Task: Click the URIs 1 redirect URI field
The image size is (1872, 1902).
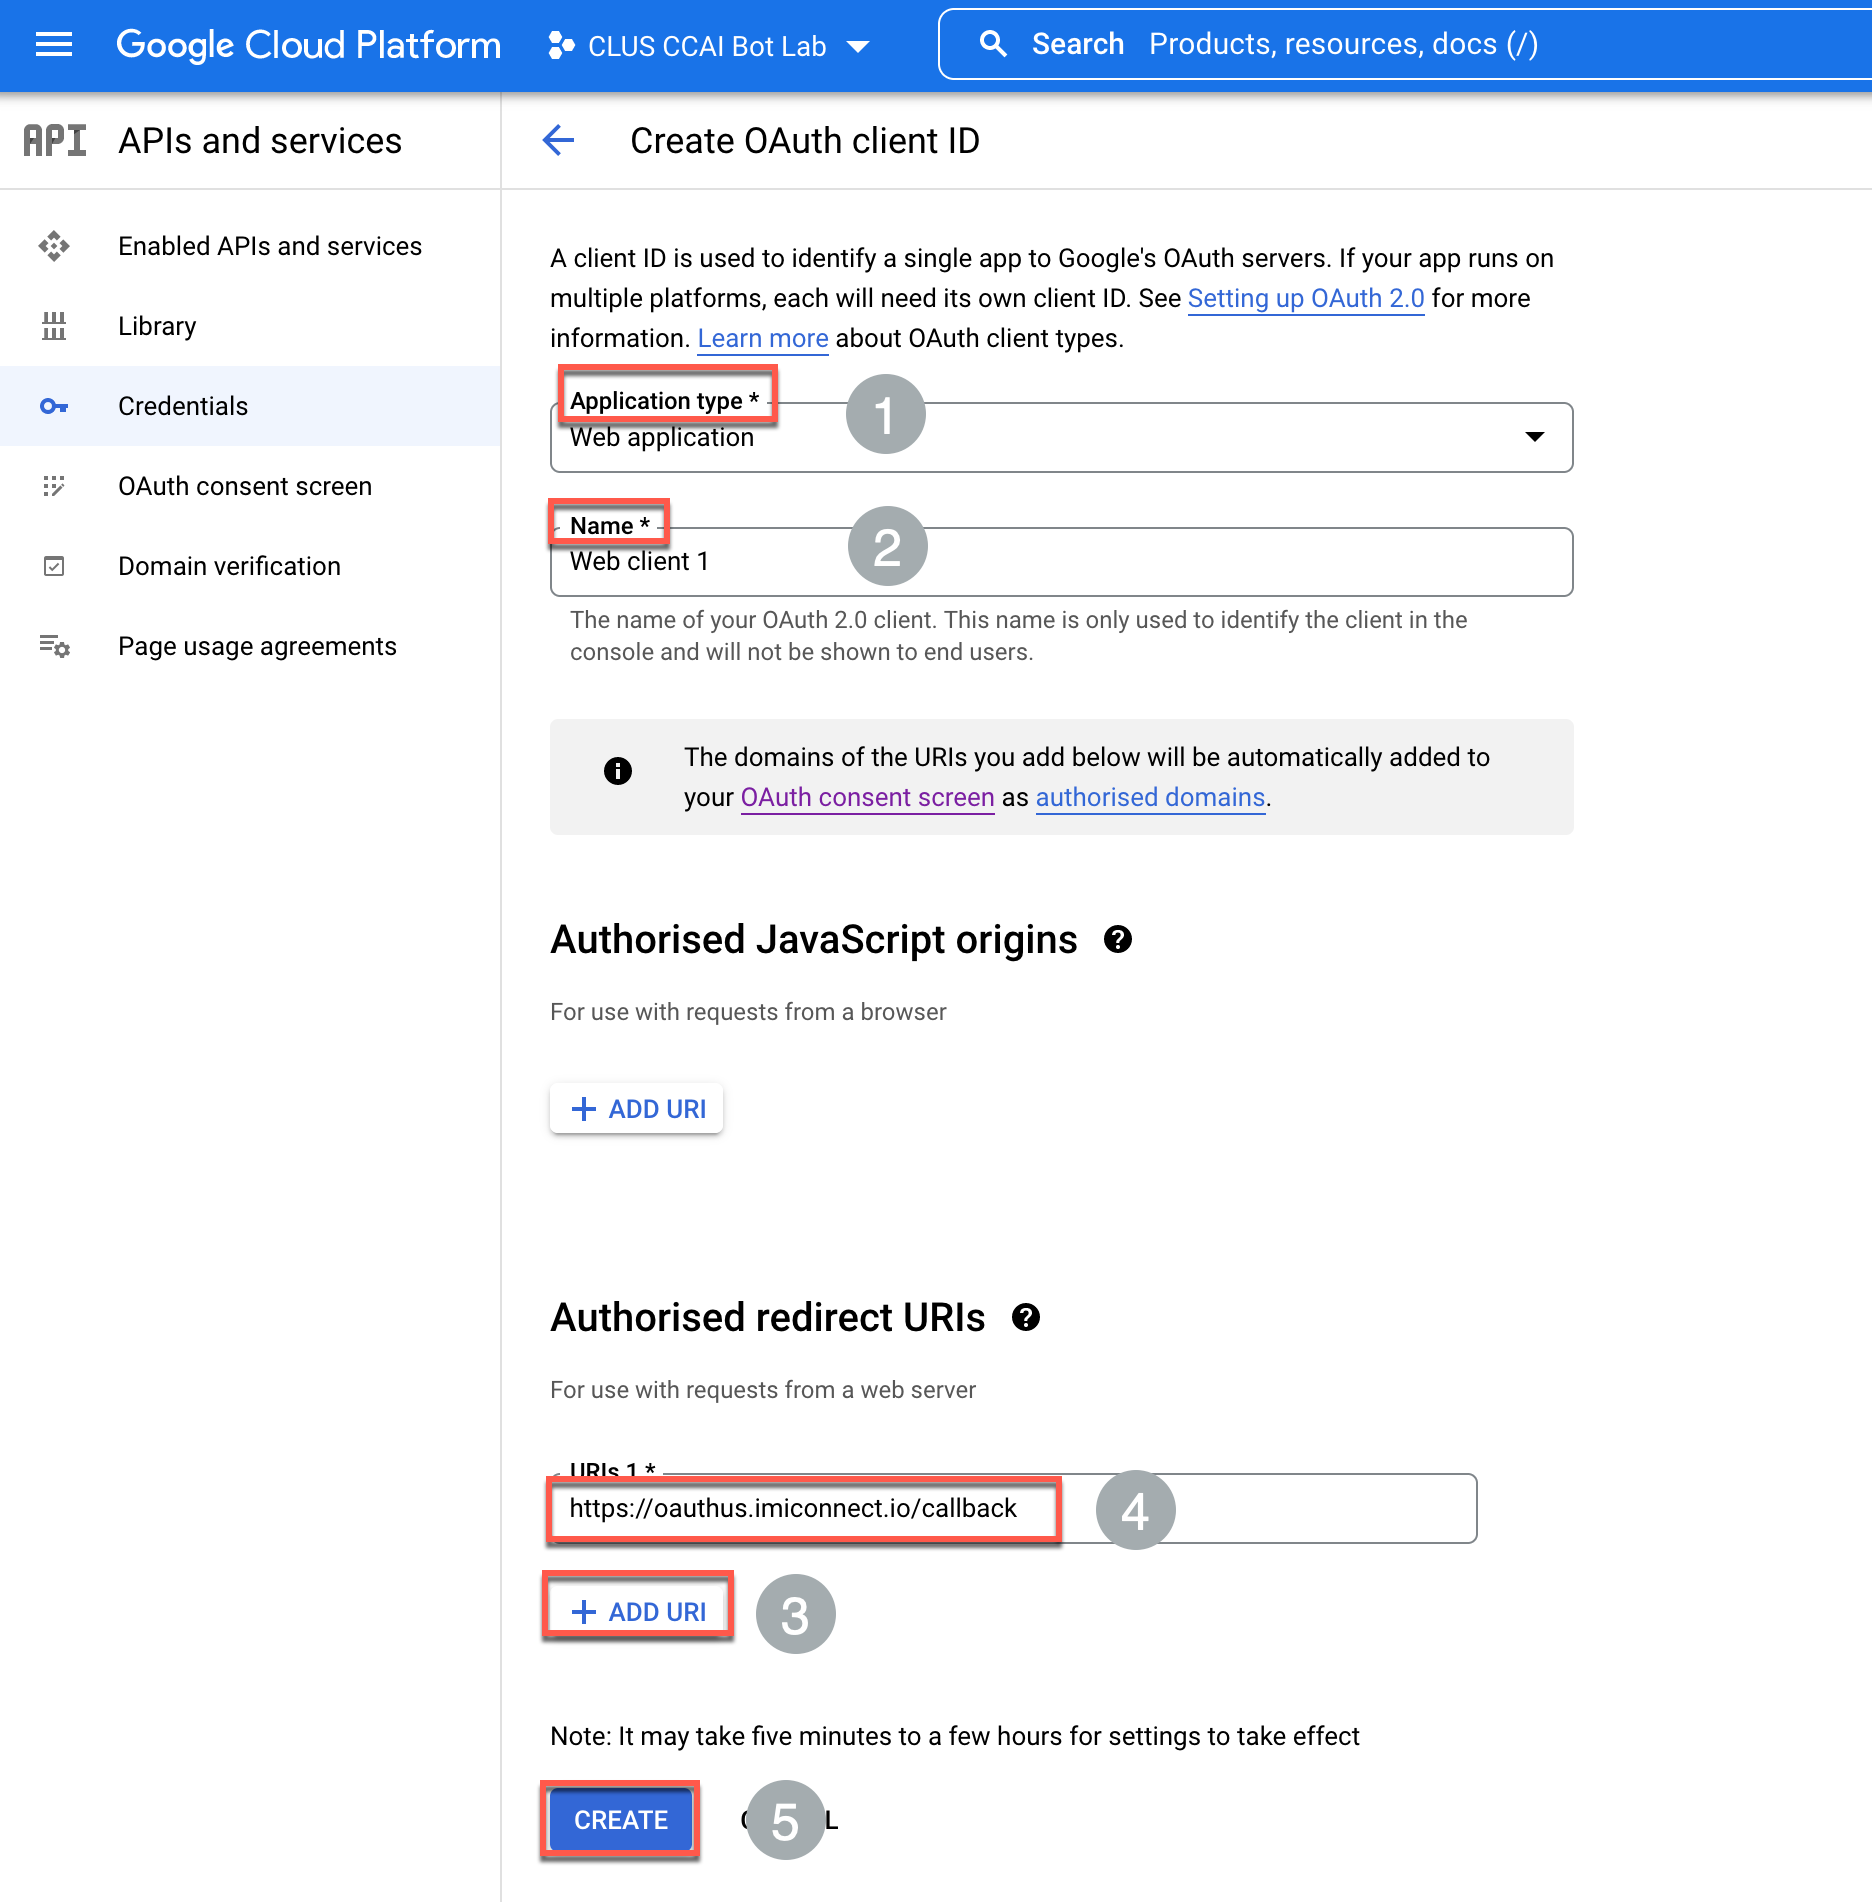Action: (1013, 1509)
